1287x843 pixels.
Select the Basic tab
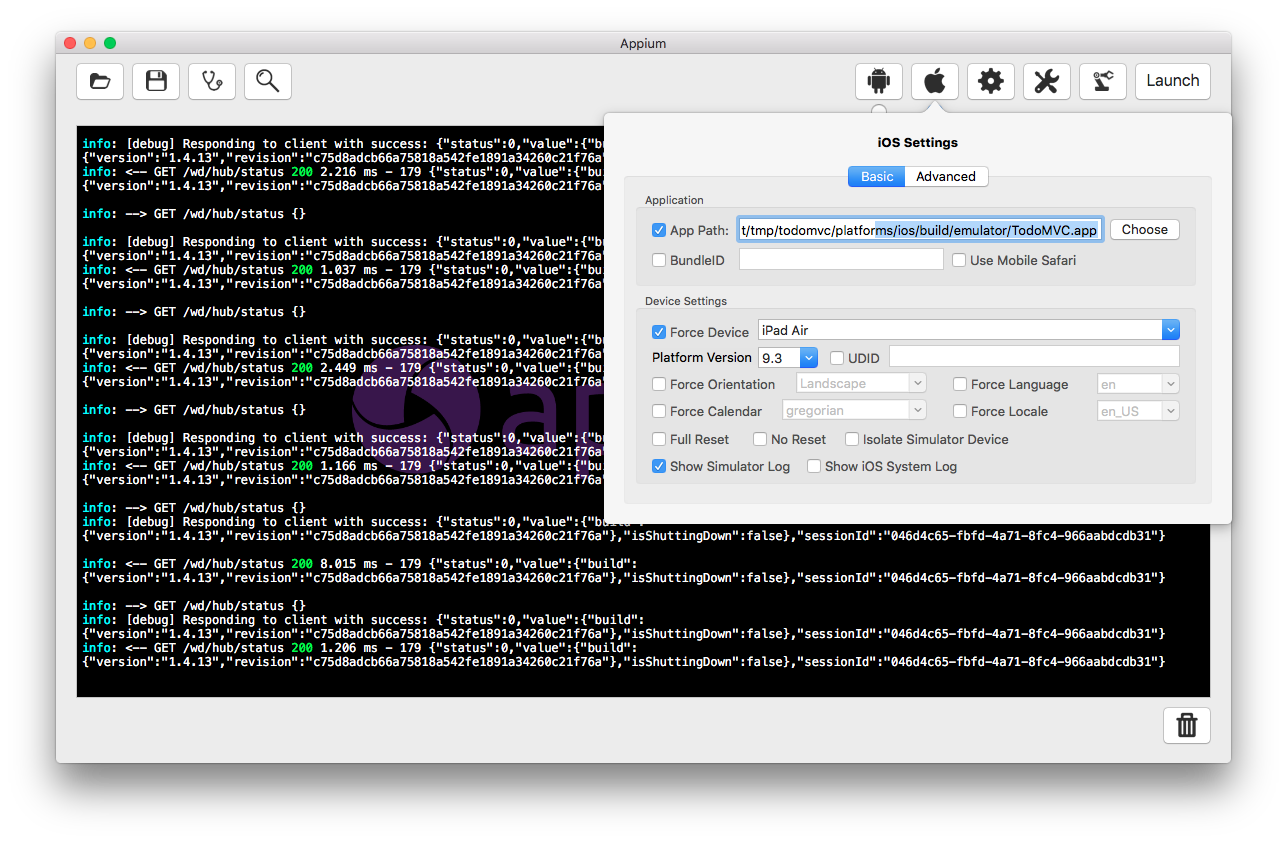coord(877,176)
